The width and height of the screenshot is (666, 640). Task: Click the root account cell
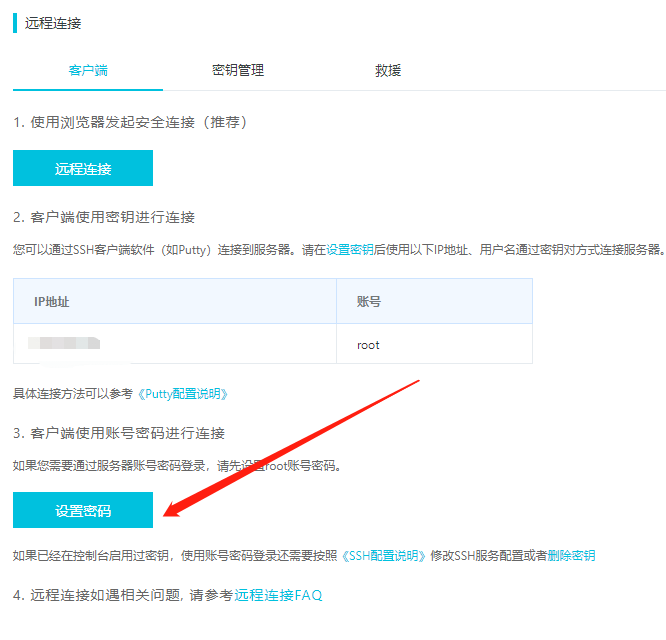368,345
